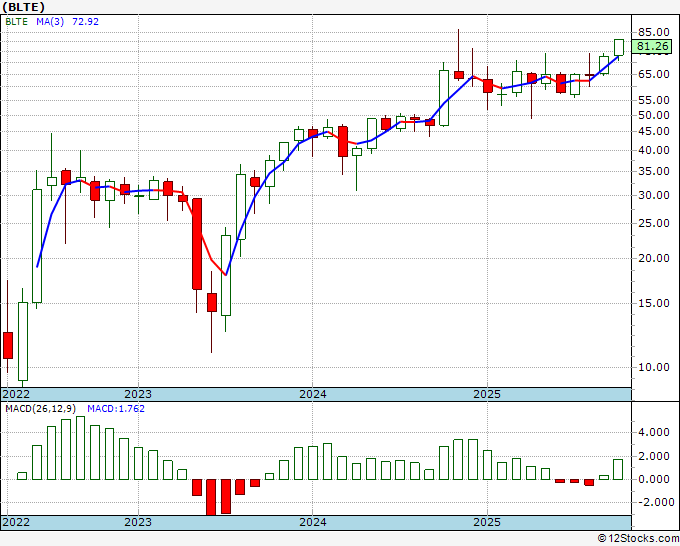Click the 45.00 price axis label

[x=654, y=131]
